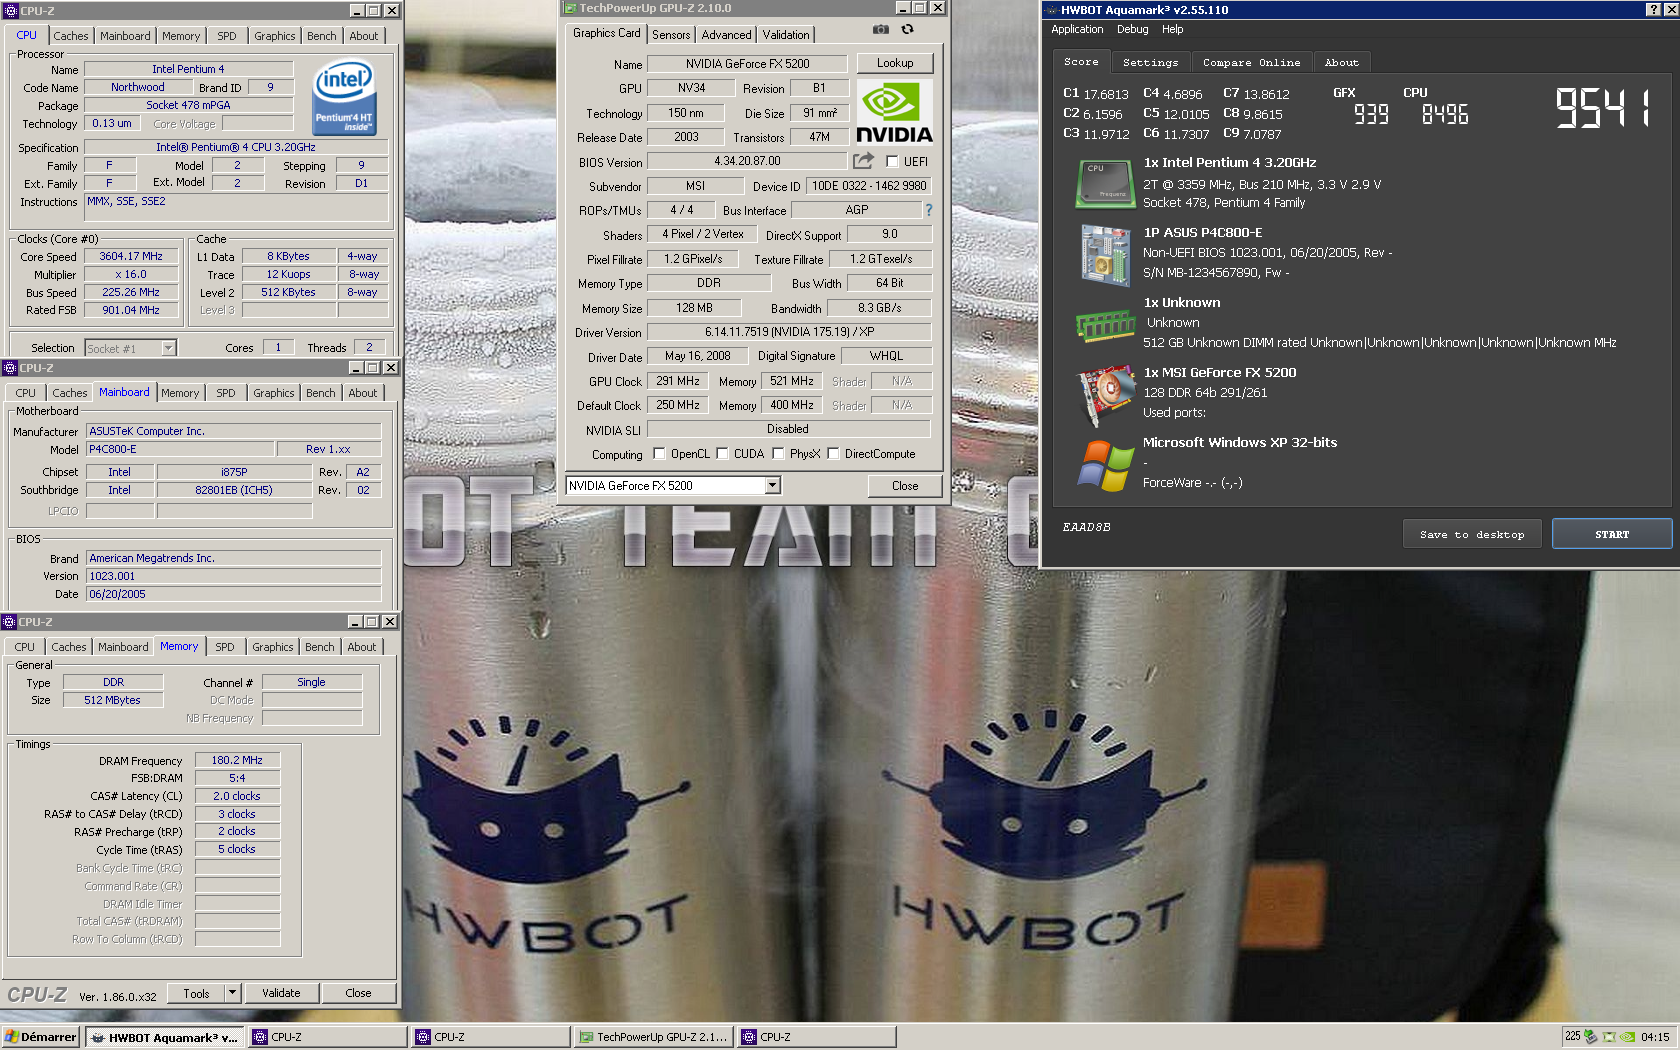Click the taskbar clock showing 04:15
The height and width of the screenshot is (1050, 1680).
tap(1655, 1037)
